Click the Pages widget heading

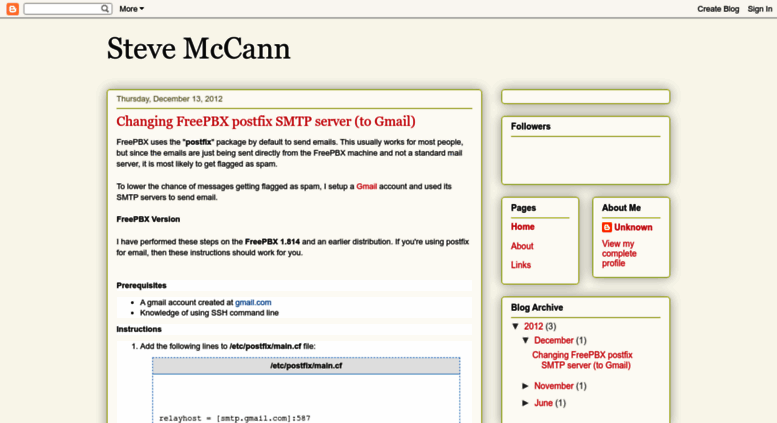pos(523,208)
